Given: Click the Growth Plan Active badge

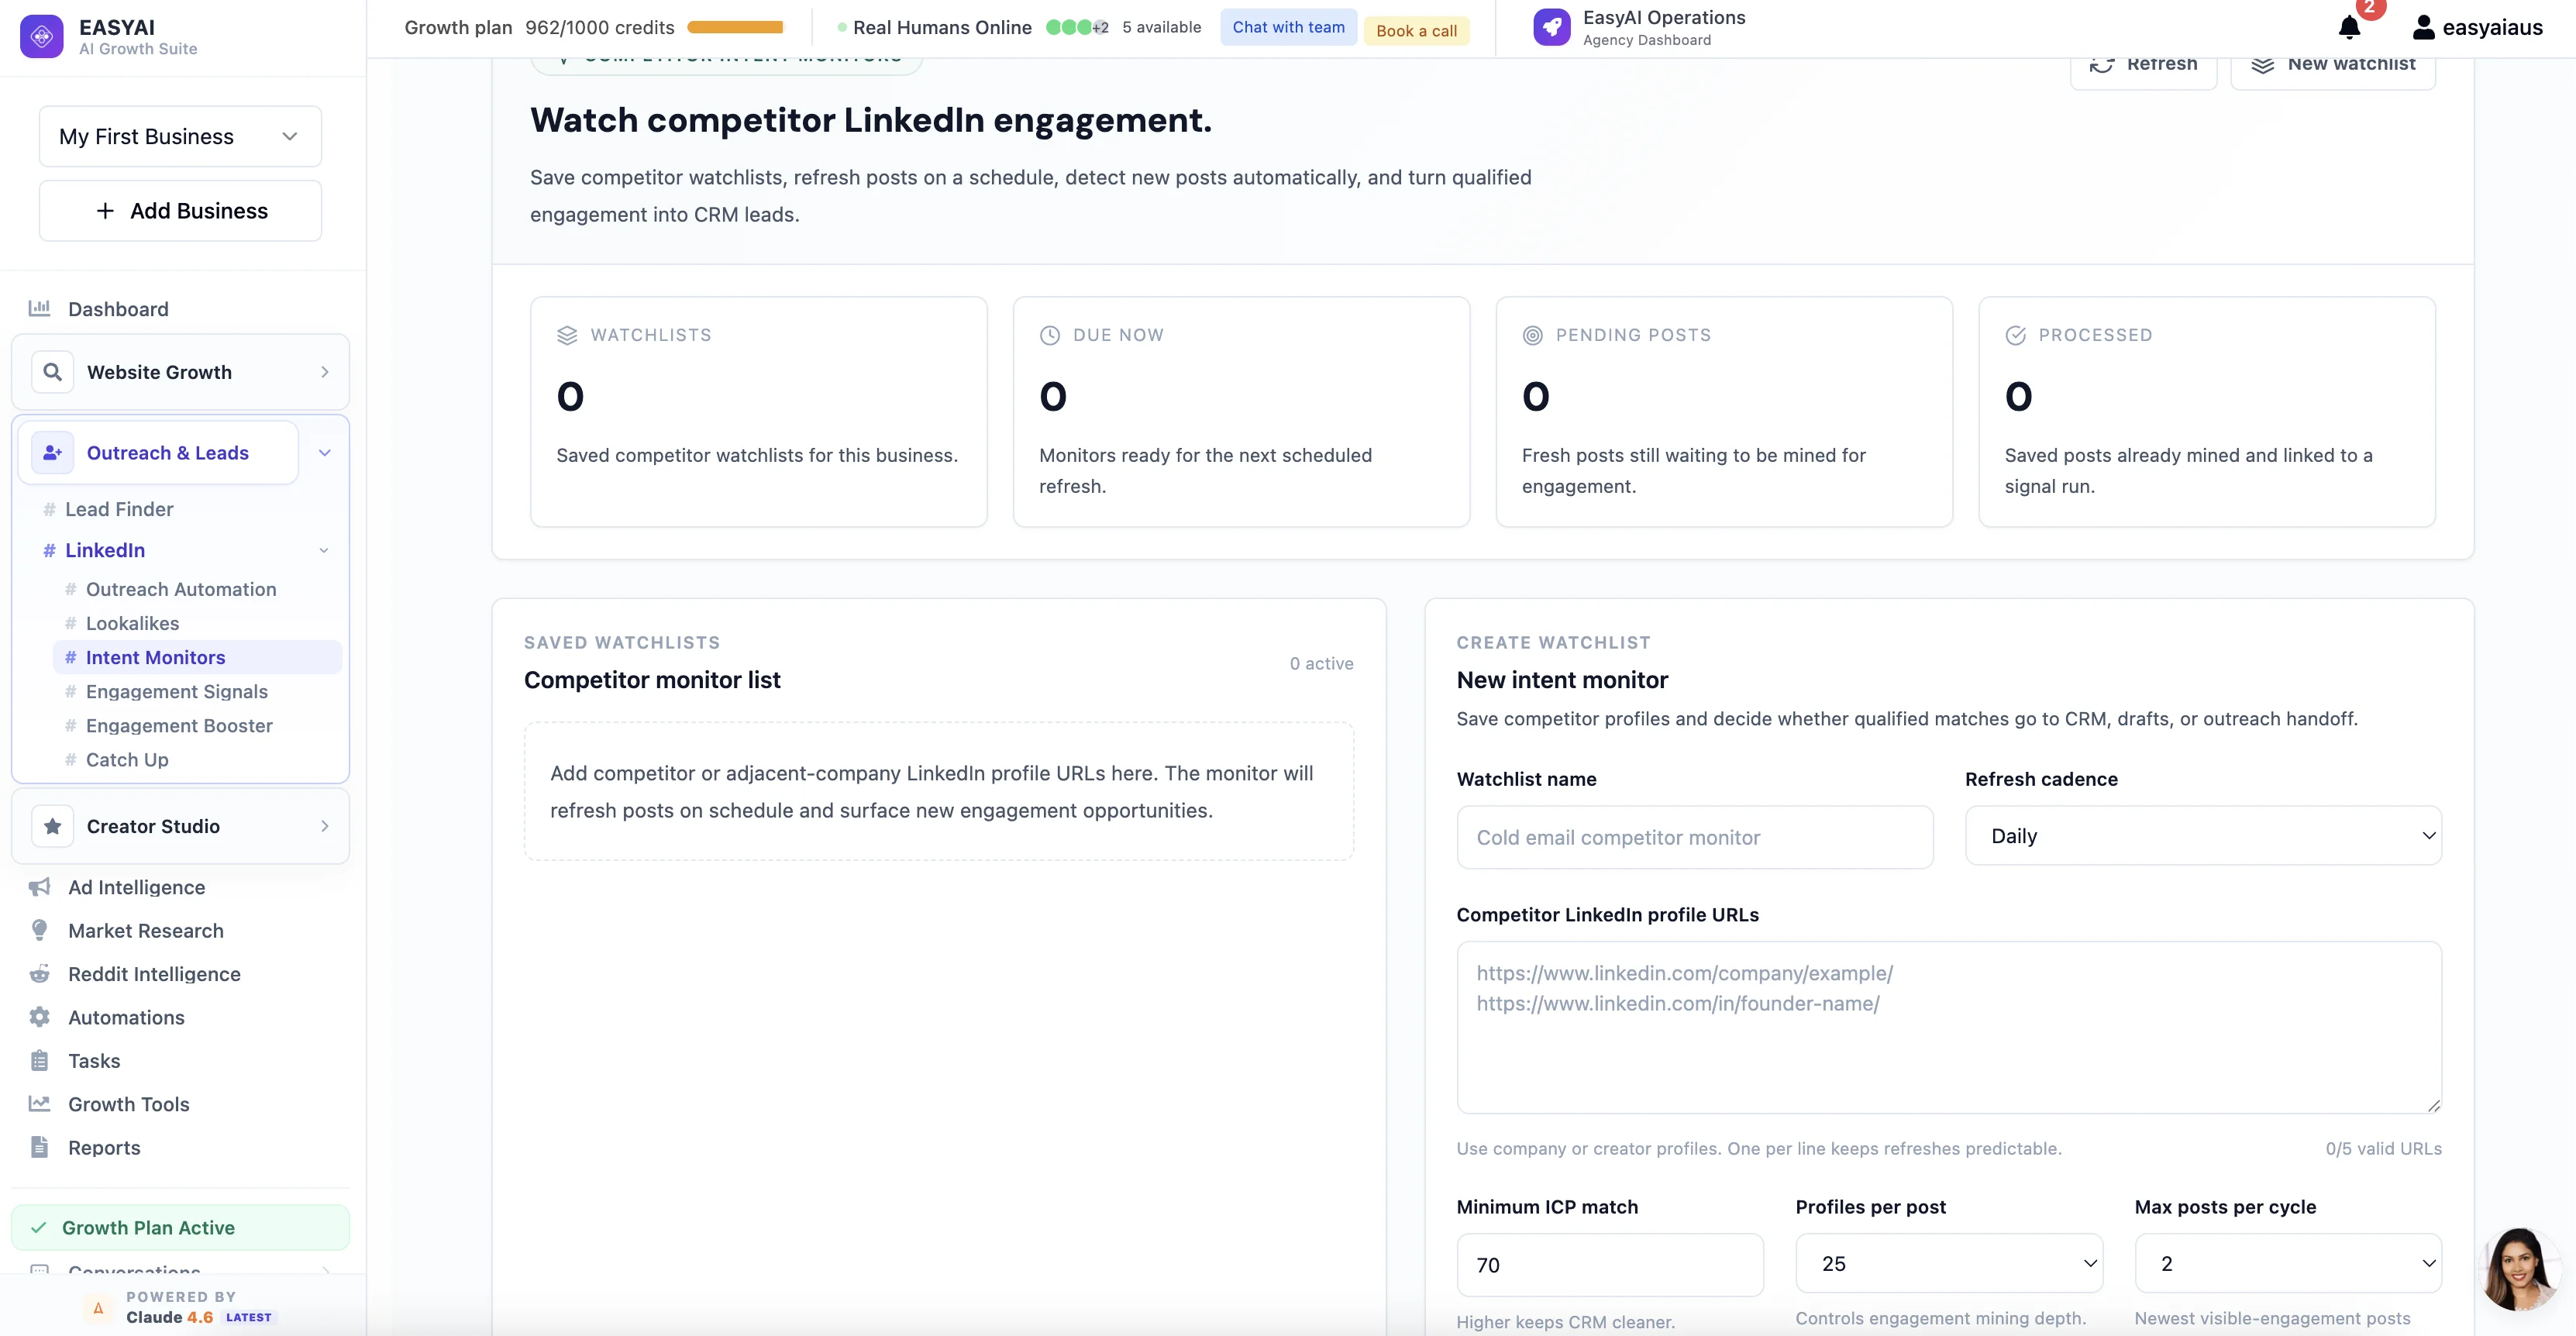Looking at the screenshot, I should (180, 1227).
